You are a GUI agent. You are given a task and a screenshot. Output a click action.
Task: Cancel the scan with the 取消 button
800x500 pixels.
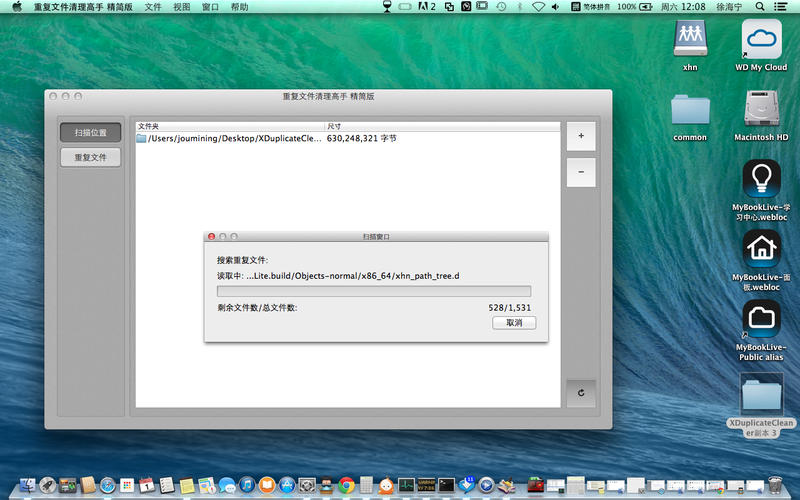[514, 323]
